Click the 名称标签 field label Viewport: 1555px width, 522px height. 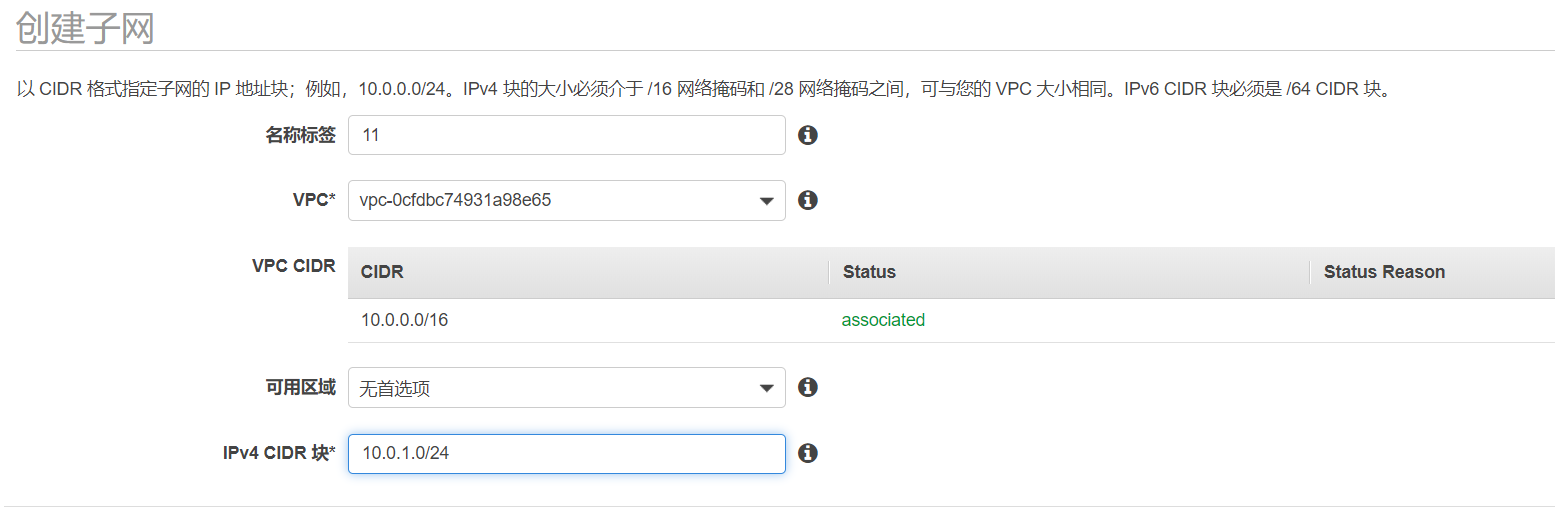[300, 135]
